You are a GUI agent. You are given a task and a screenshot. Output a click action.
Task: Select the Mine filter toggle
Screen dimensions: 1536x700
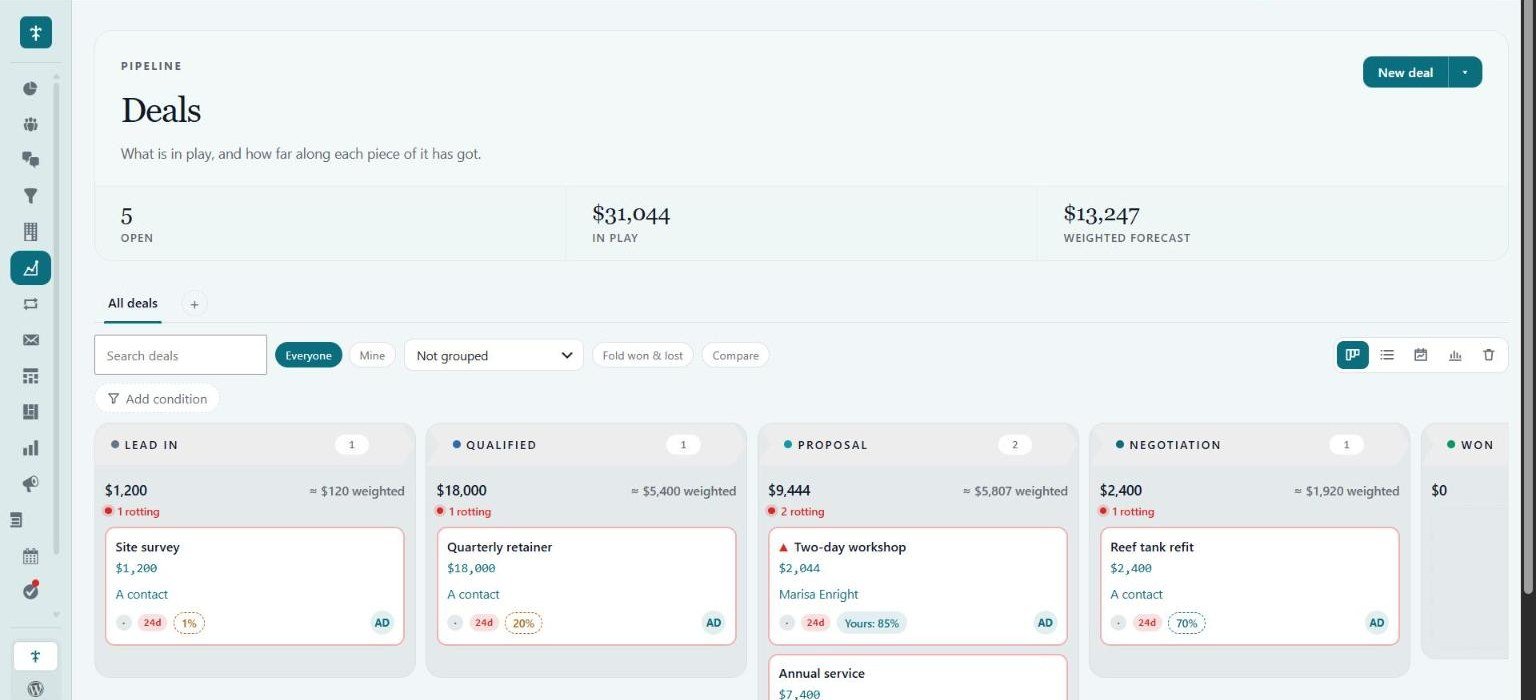point(372,355)
